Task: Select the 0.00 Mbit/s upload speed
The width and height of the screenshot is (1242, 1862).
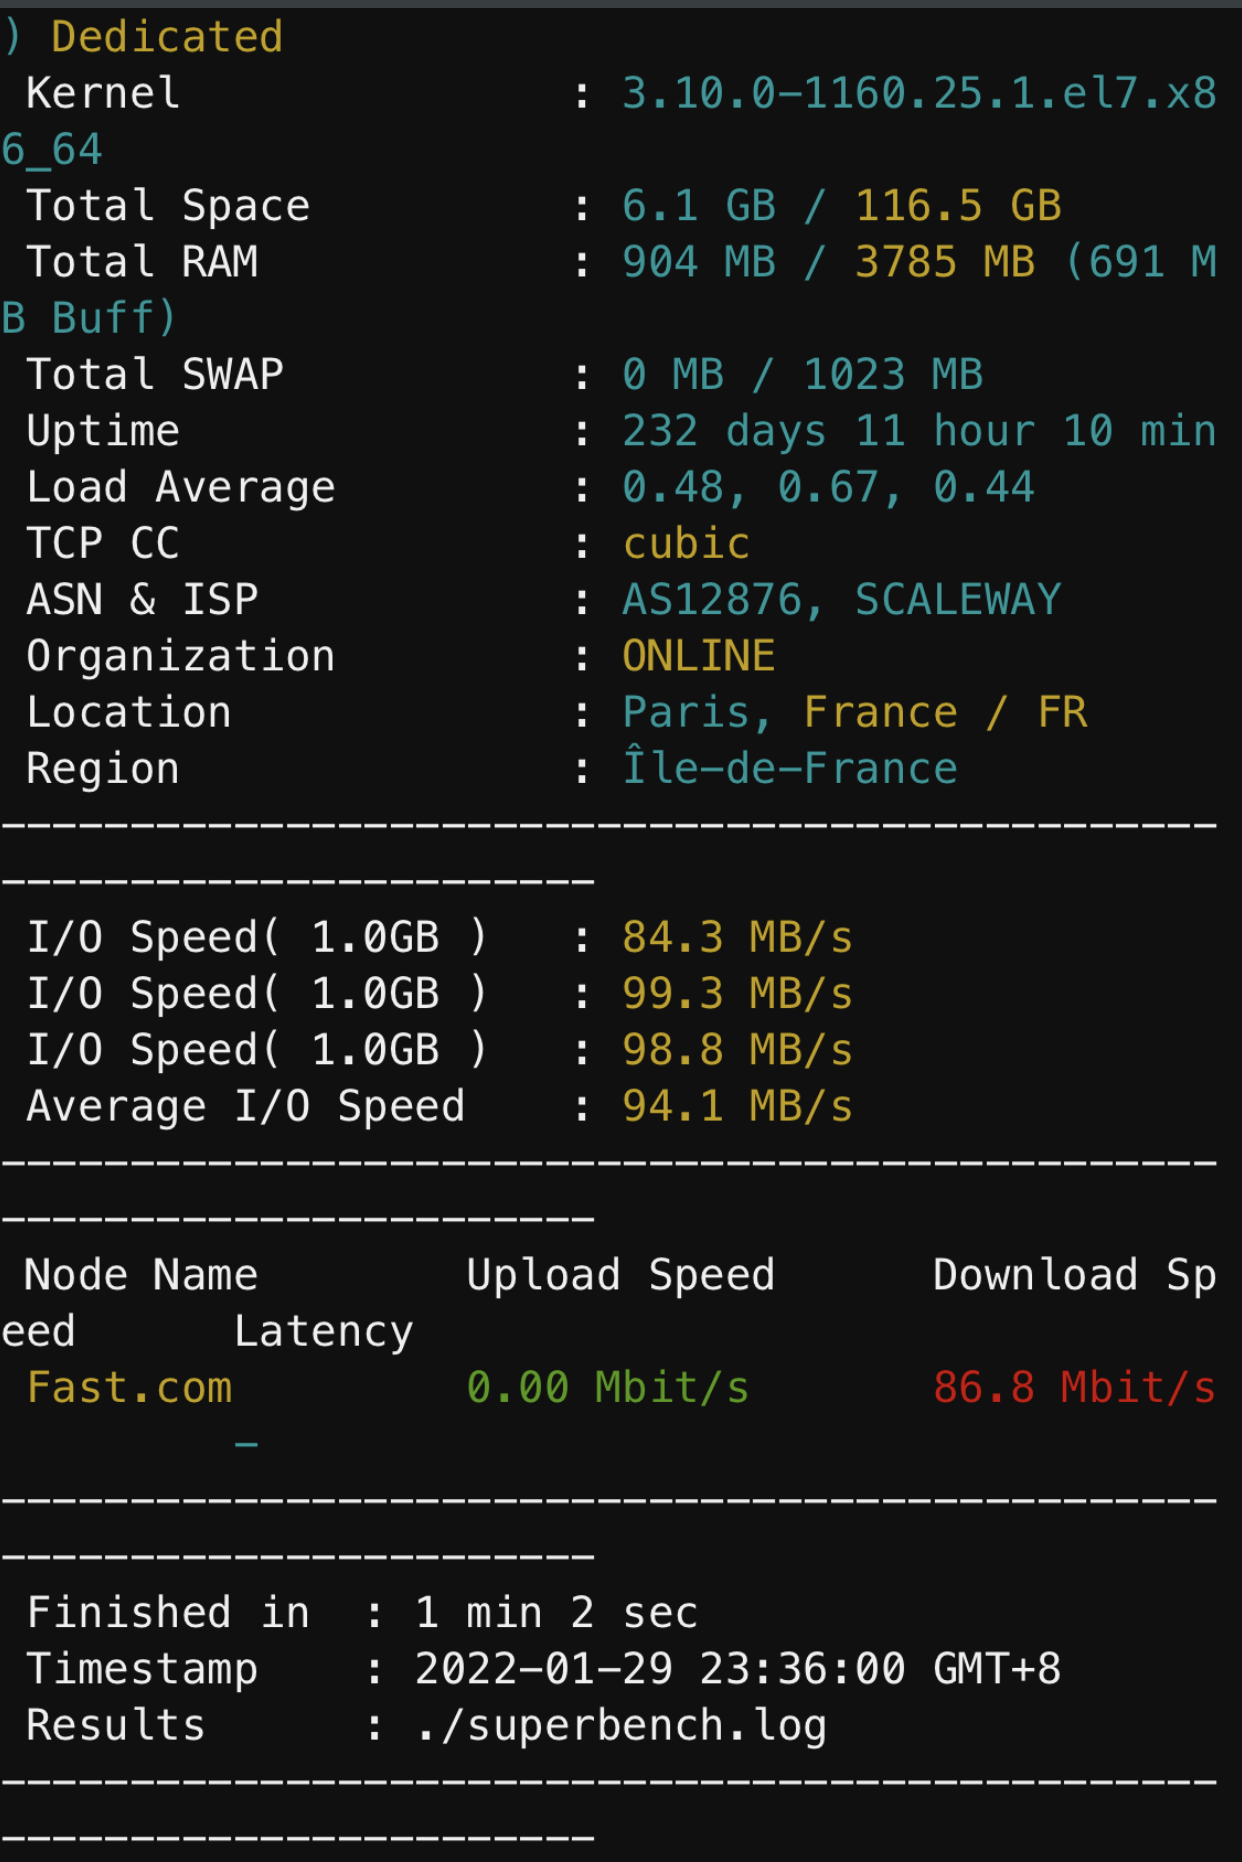Action: (608, 1388)
